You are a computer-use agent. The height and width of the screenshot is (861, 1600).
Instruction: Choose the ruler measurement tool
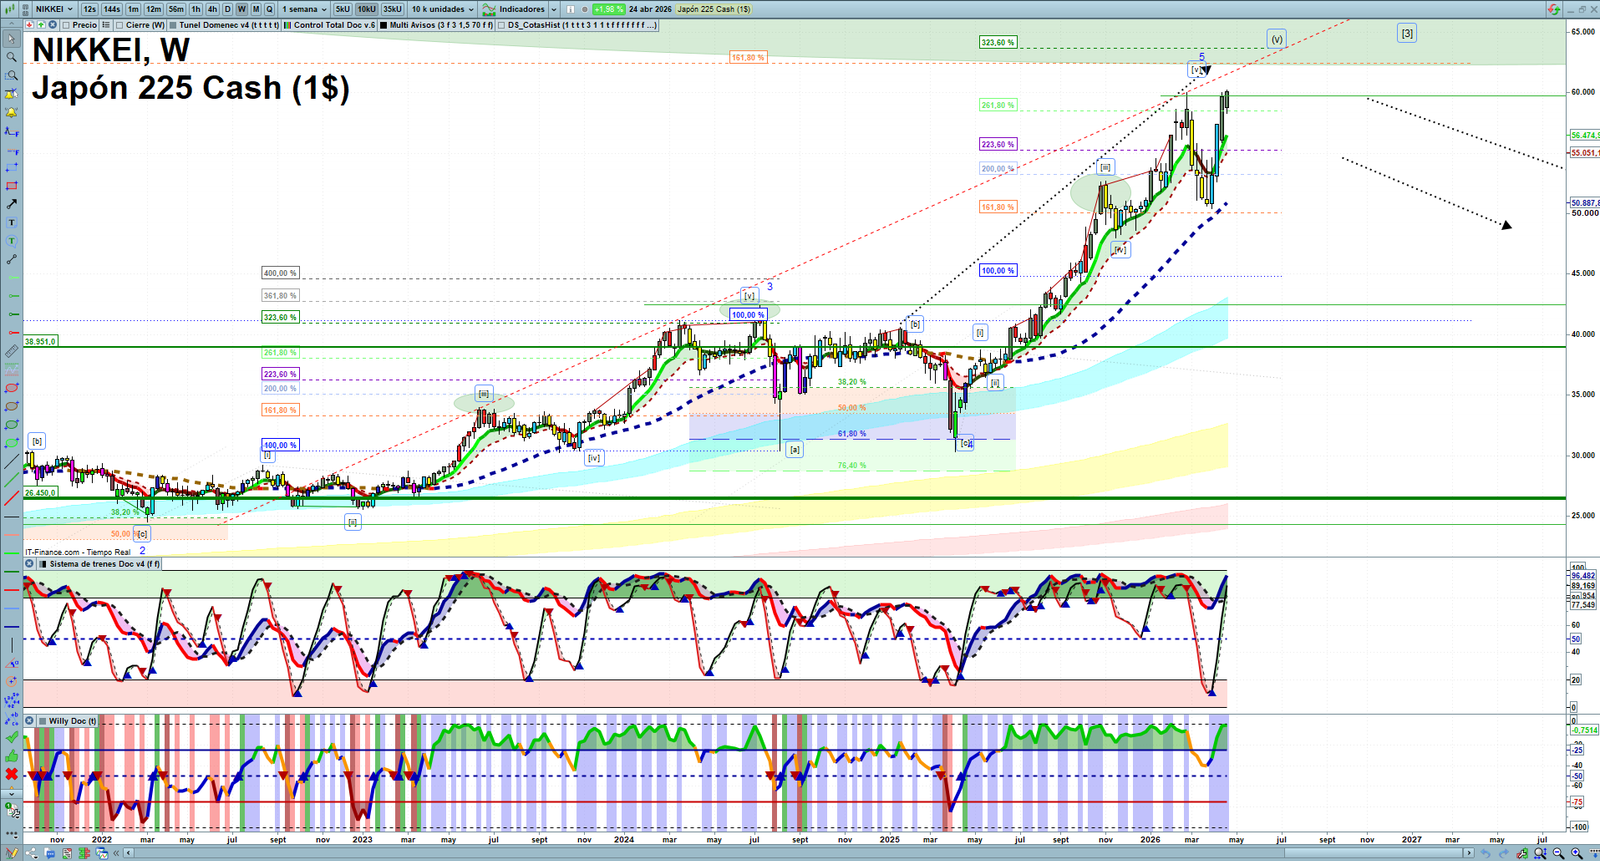tap(12, 351)
